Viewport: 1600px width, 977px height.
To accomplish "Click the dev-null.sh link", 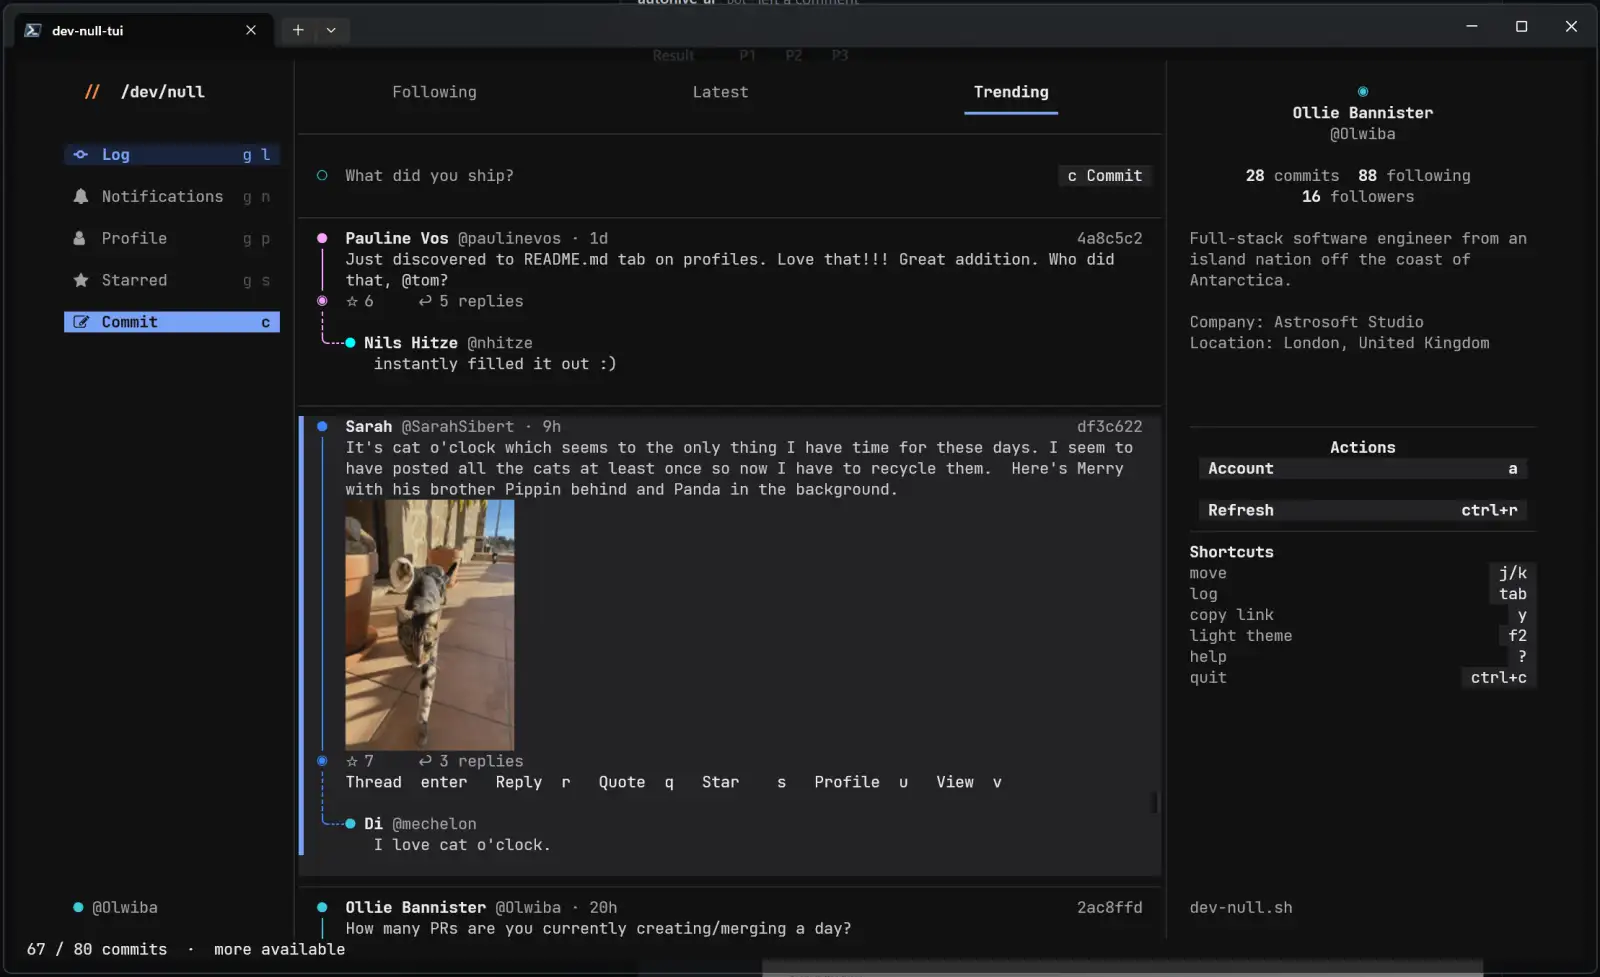I will [1241, 908].
